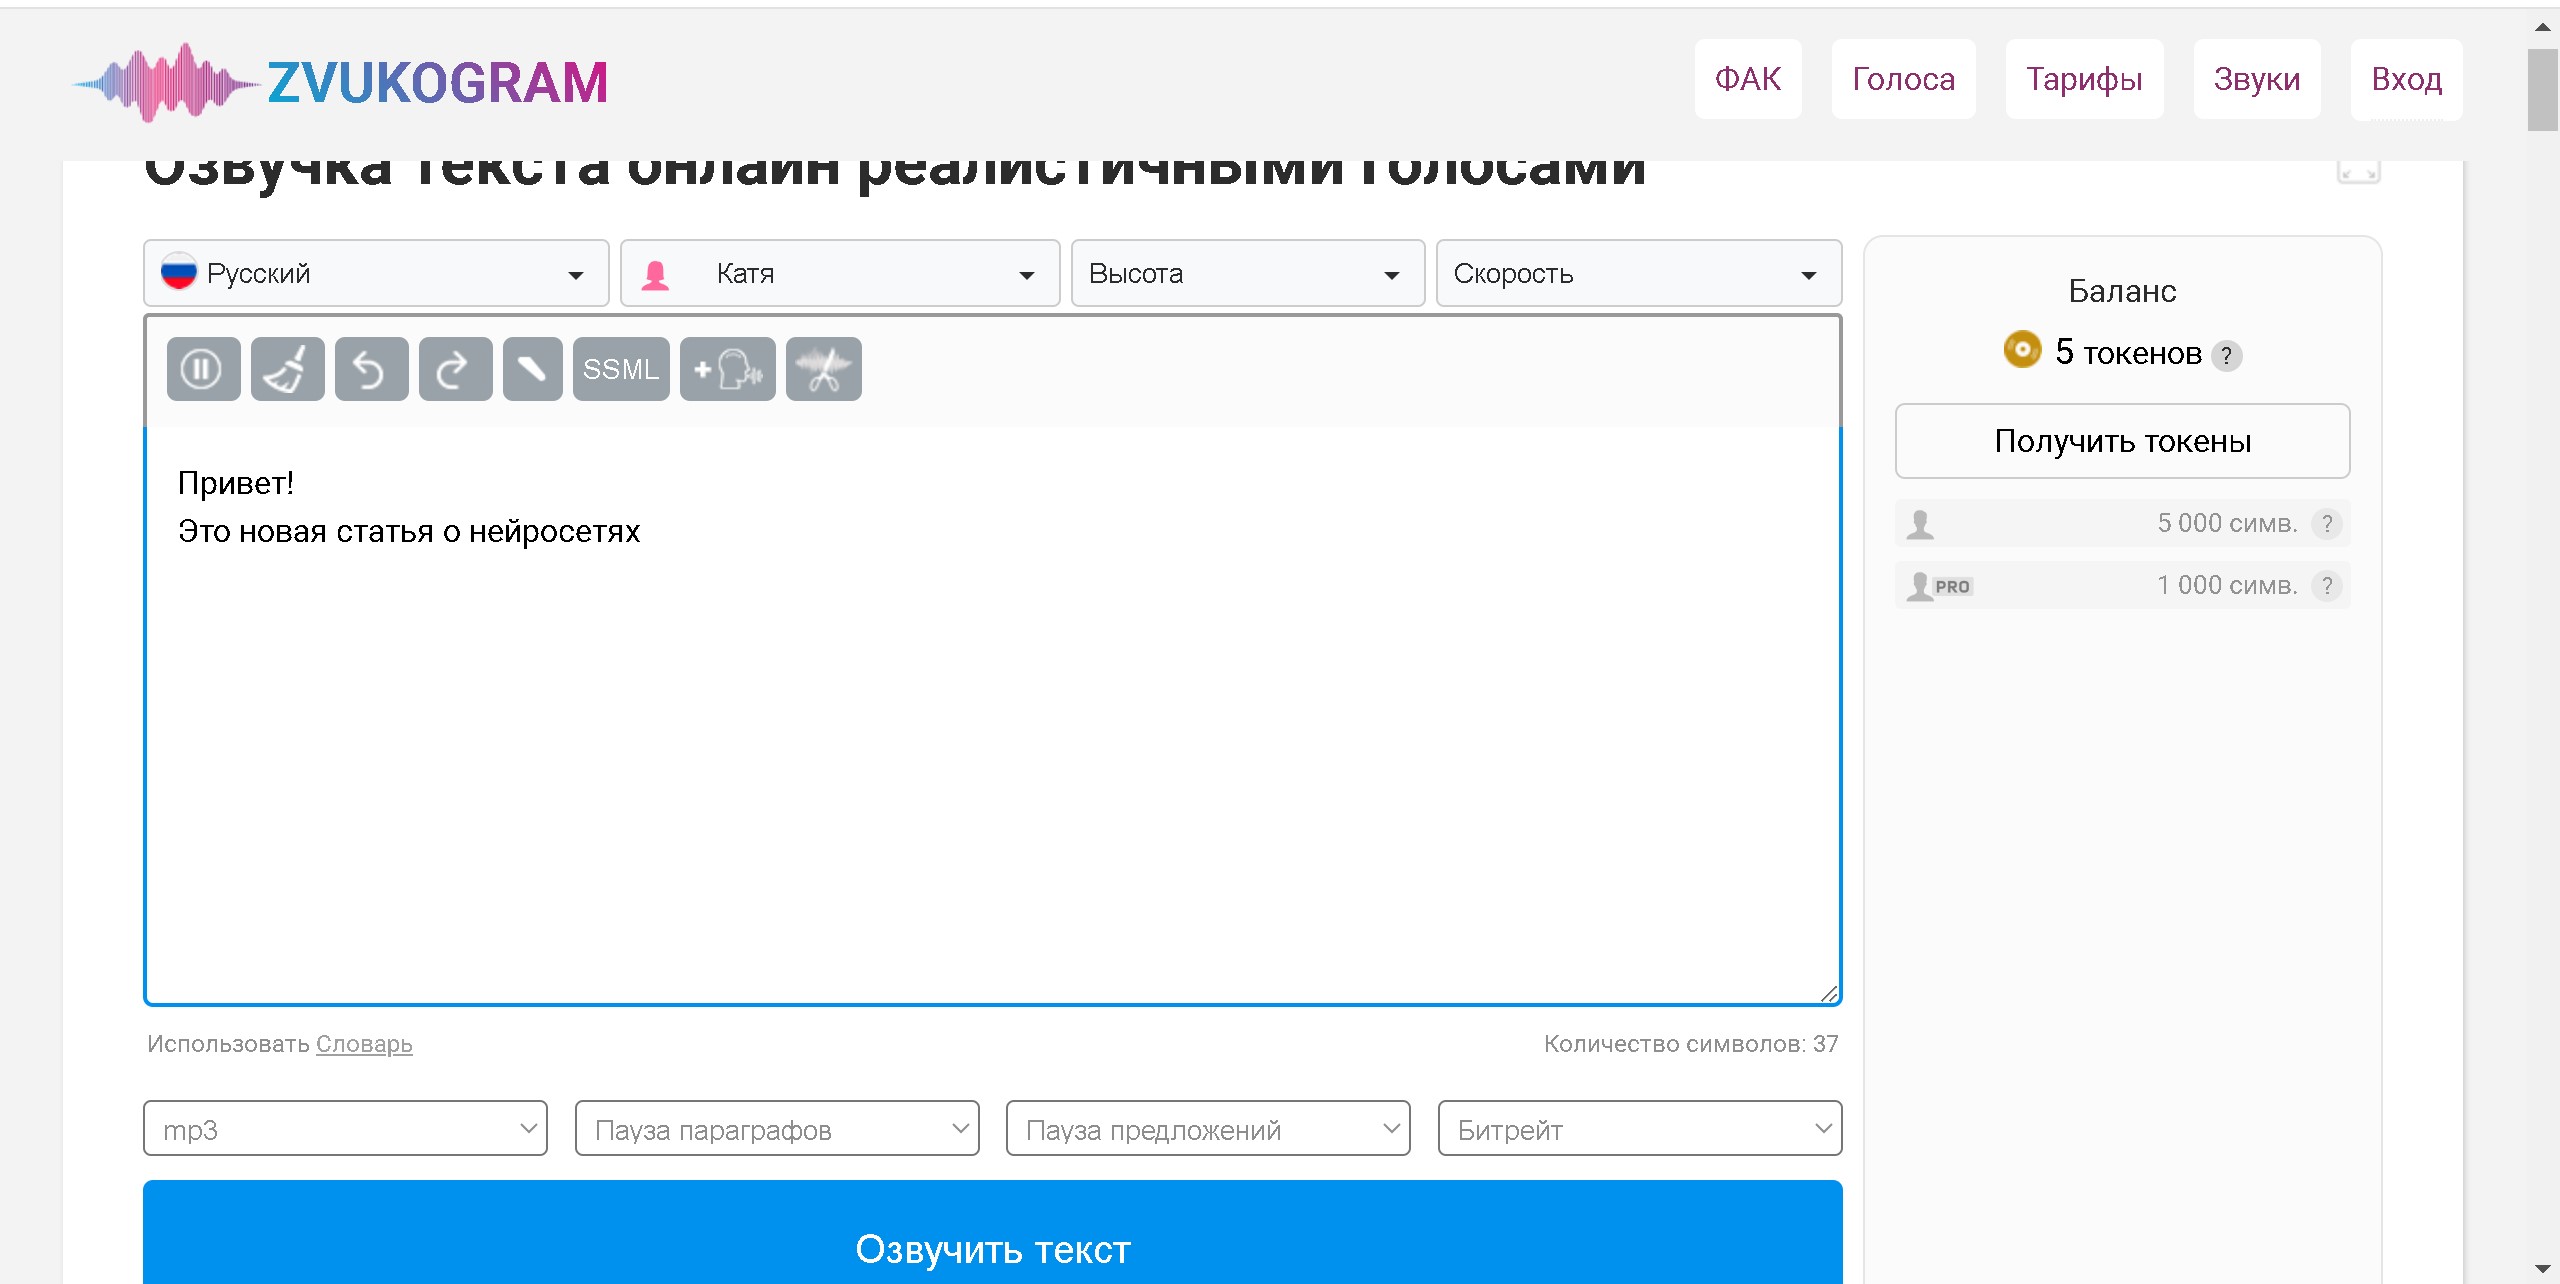2560x1284 pixels.
Task: Redo the edit using arrow icon
Action: click(x=455, y=369)
